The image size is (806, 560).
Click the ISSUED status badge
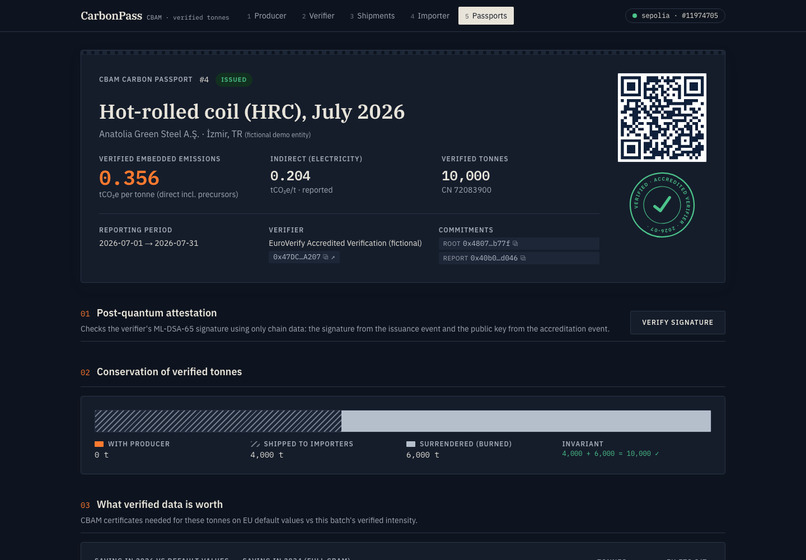coord(233,80)
